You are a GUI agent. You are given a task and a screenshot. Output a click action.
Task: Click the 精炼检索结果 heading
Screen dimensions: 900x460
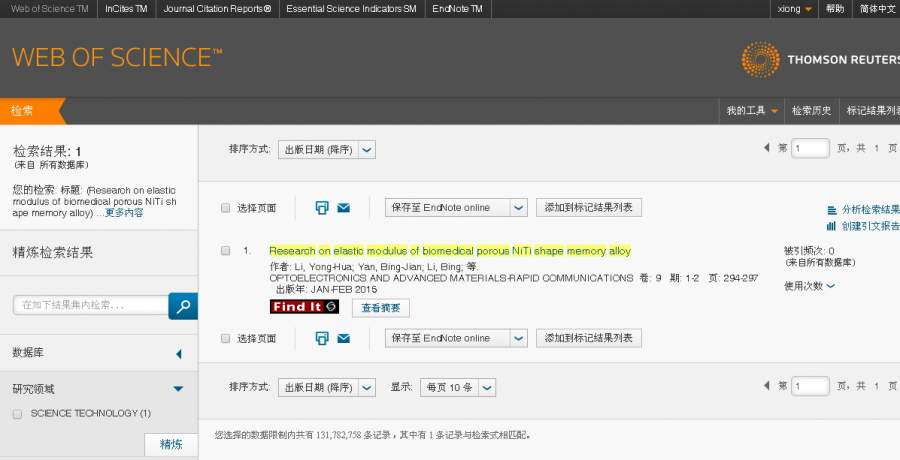coord(53,253)
